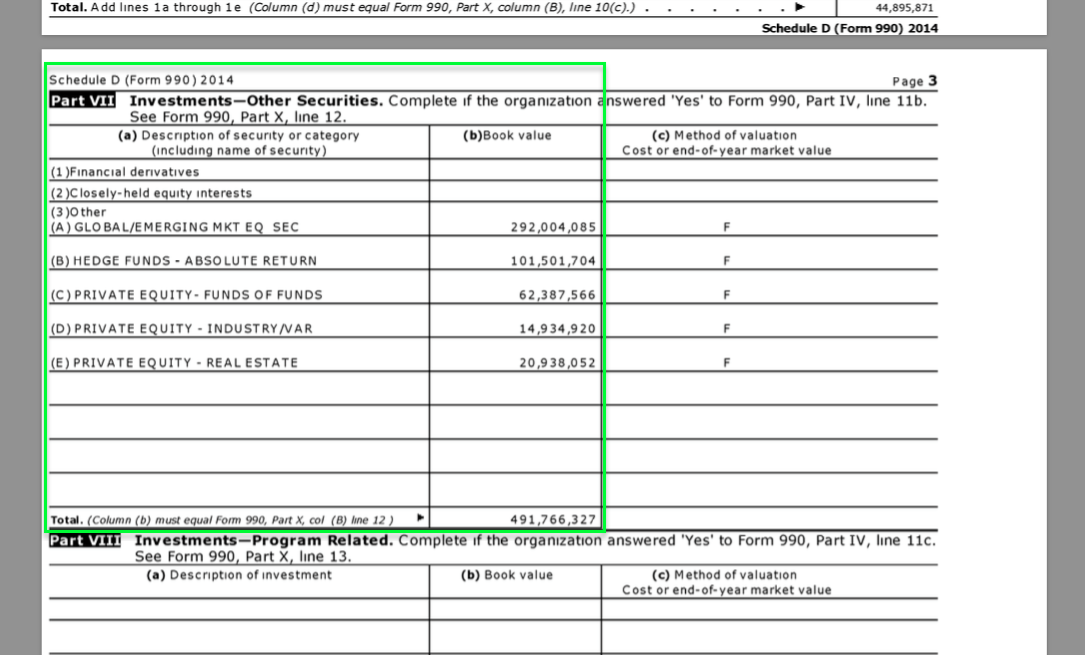Screen dimensions: 1085x655
Task: Select the PRIVATE EQUITY - REAL ESTATE entry
Action: click(x=174, y=363)
